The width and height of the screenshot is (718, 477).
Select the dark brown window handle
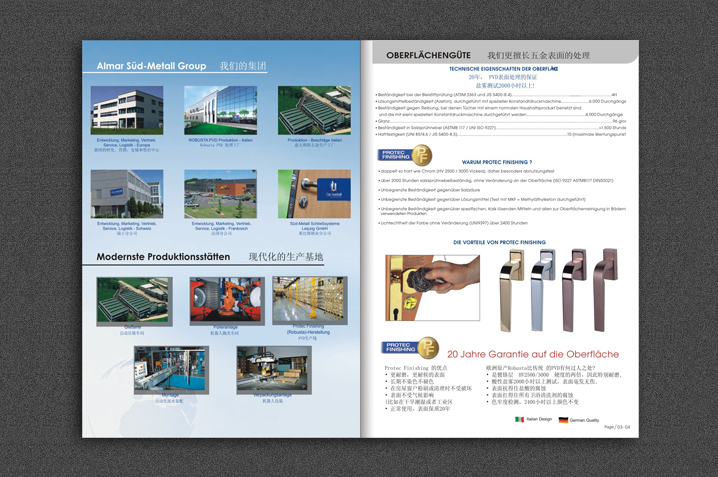coord(606,290)
